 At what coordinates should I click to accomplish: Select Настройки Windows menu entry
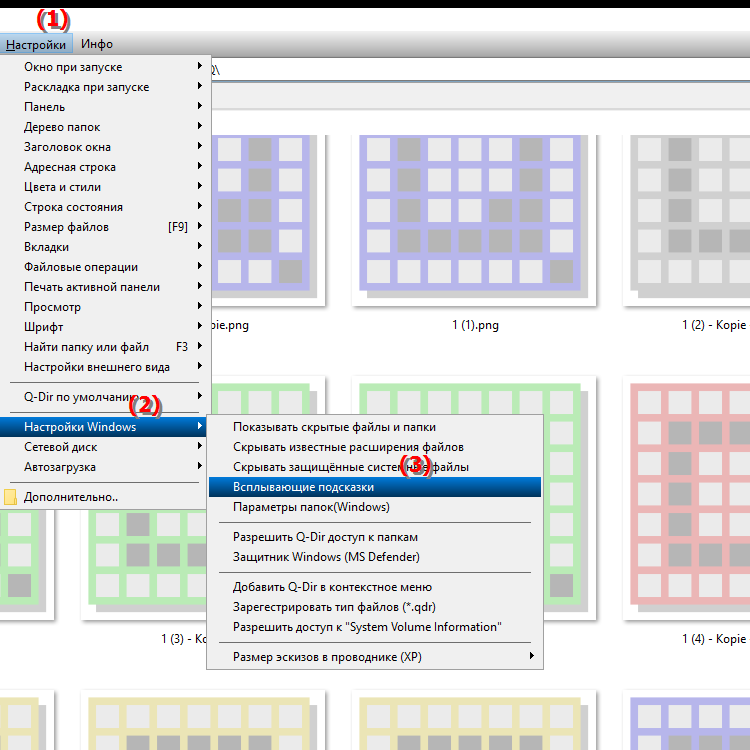(x=103, y=427)
